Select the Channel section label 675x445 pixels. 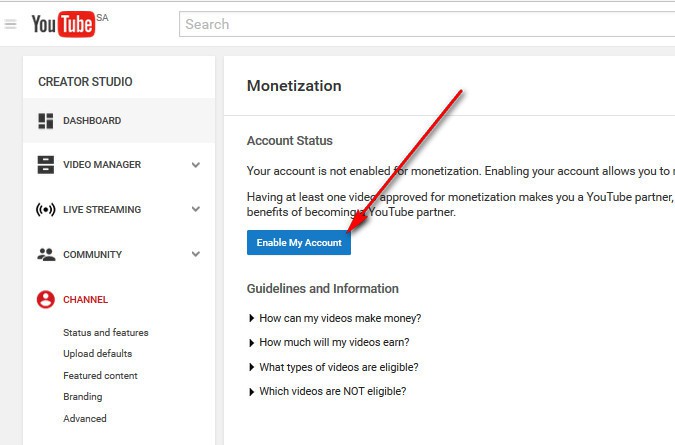(x=86, y=300)
